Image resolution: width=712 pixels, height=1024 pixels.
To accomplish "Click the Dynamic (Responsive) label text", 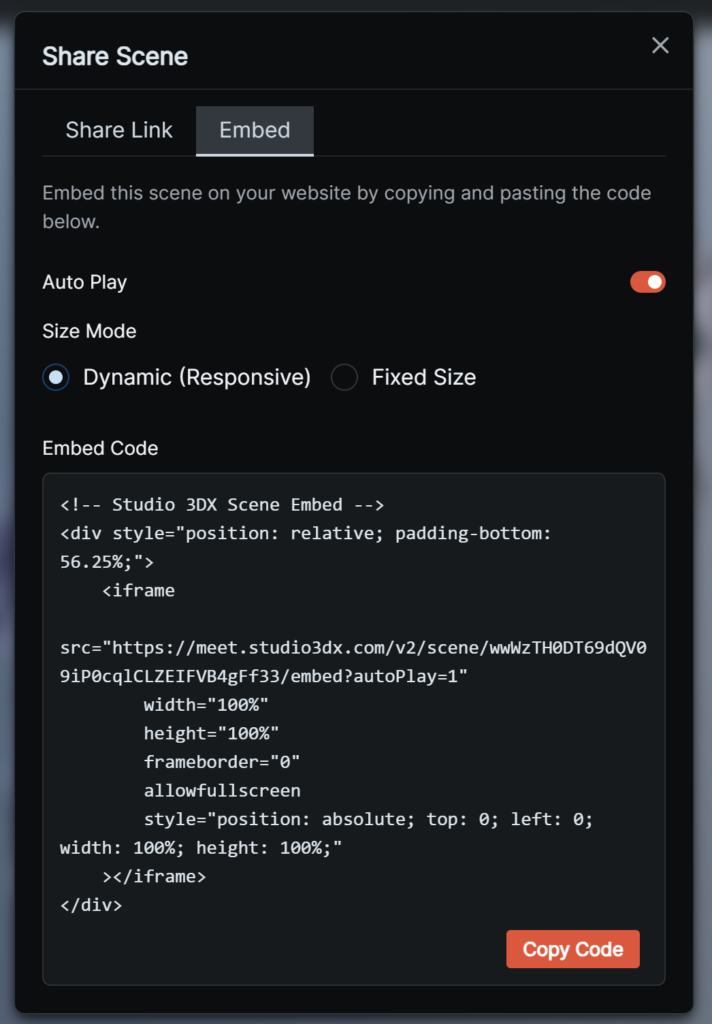I will point(197,377).
